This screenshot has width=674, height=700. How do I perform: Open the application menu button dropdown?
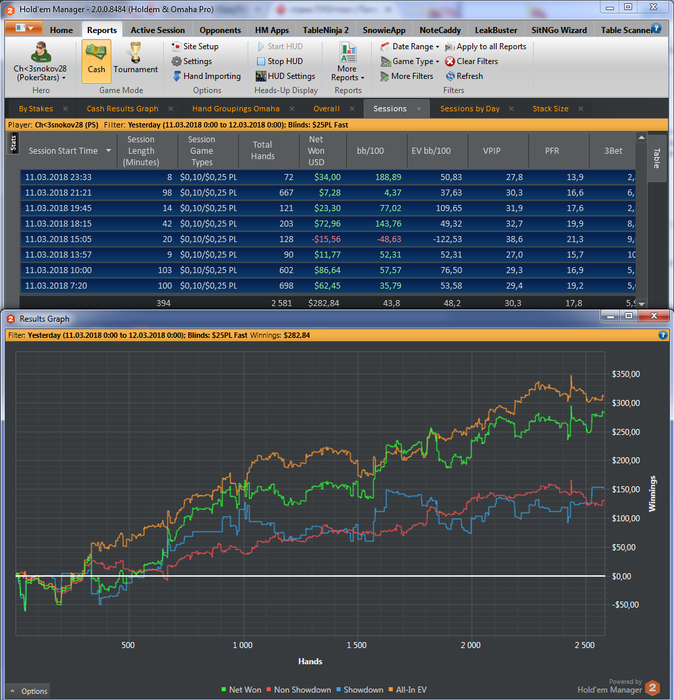(24, 28)
